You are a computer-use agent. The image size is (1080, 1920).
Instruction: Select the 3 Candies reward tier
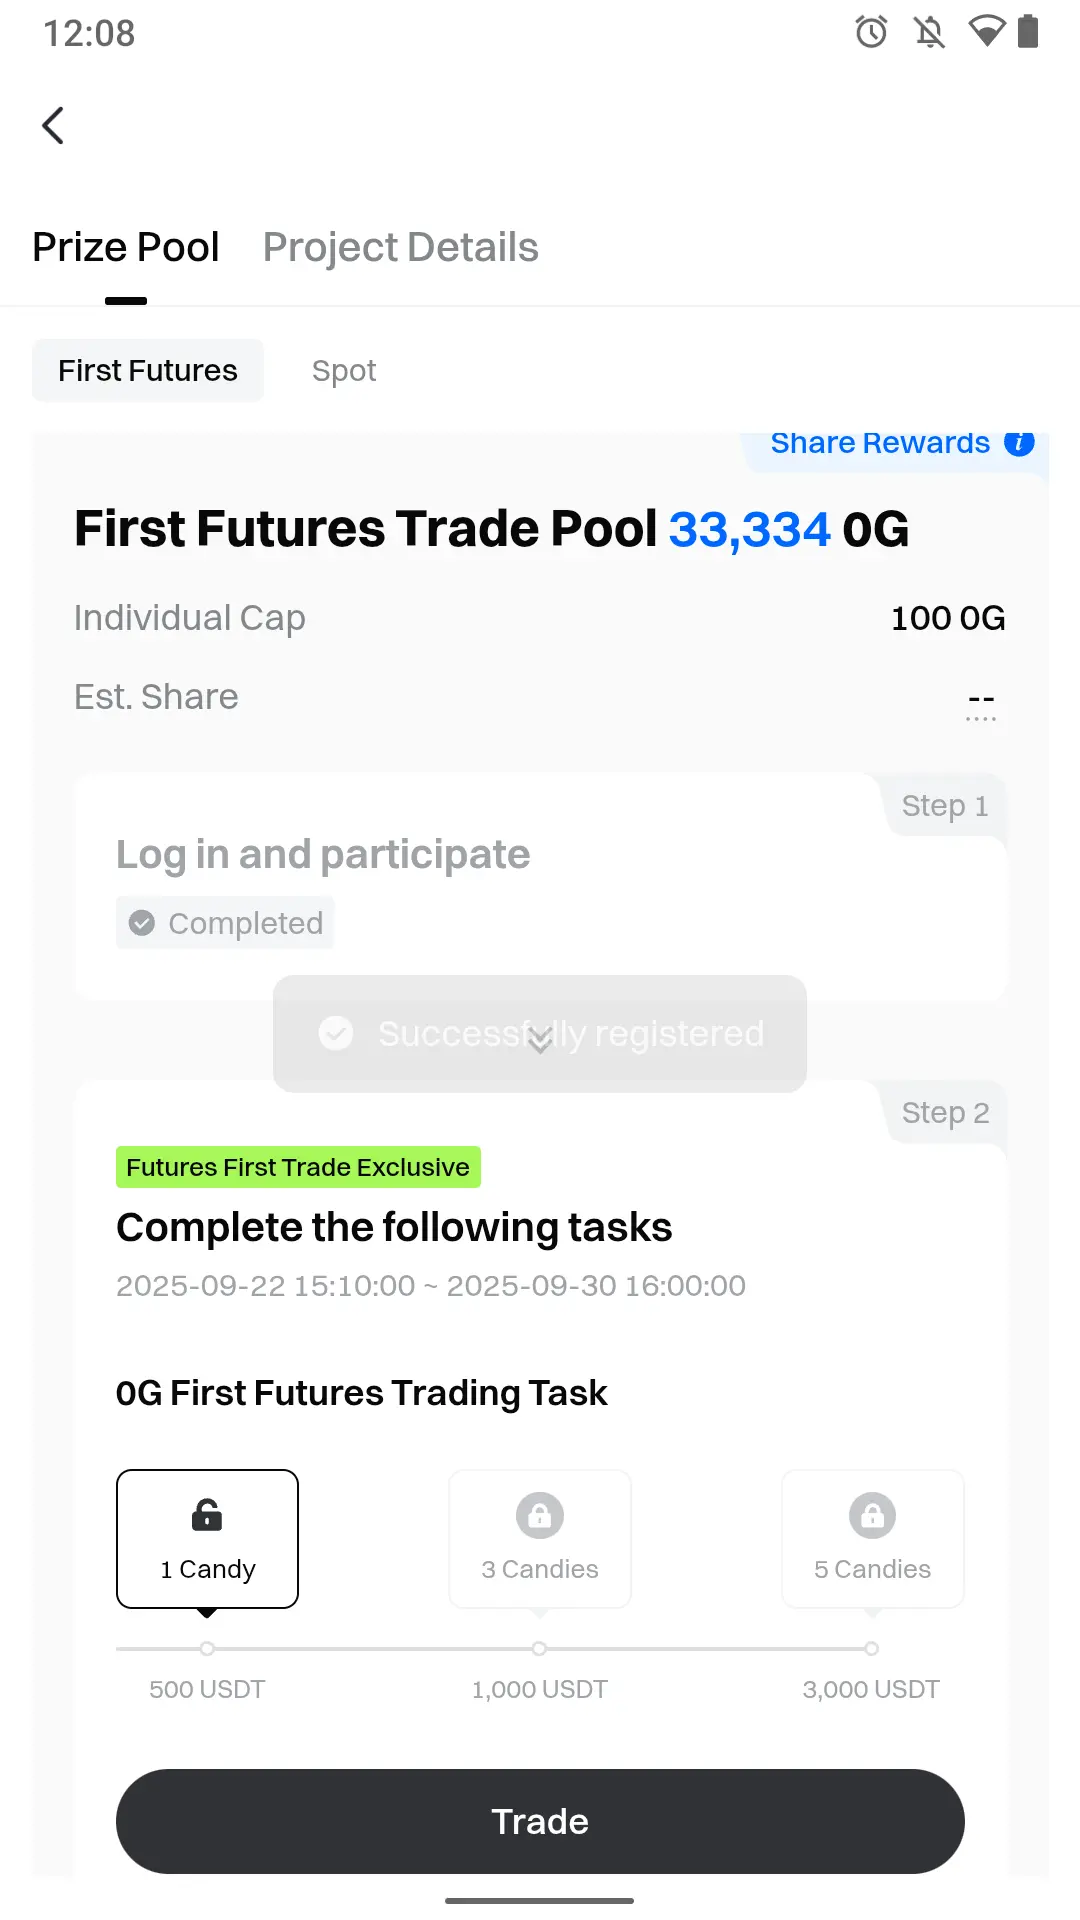(x=540, y=1539)
